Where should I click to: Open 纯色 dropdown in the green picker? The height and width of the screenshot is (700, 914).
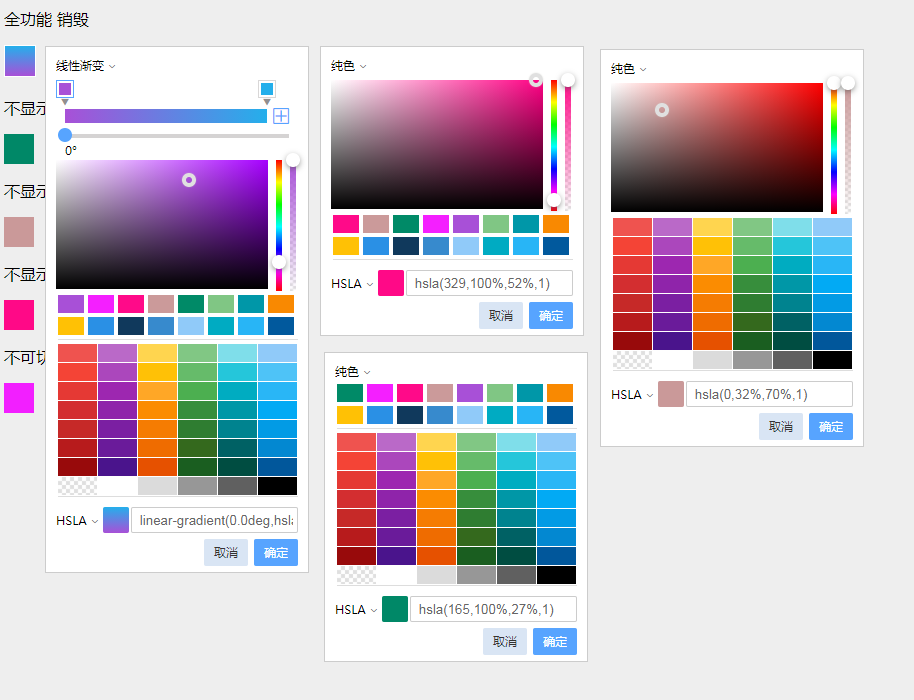pos(353,372)
